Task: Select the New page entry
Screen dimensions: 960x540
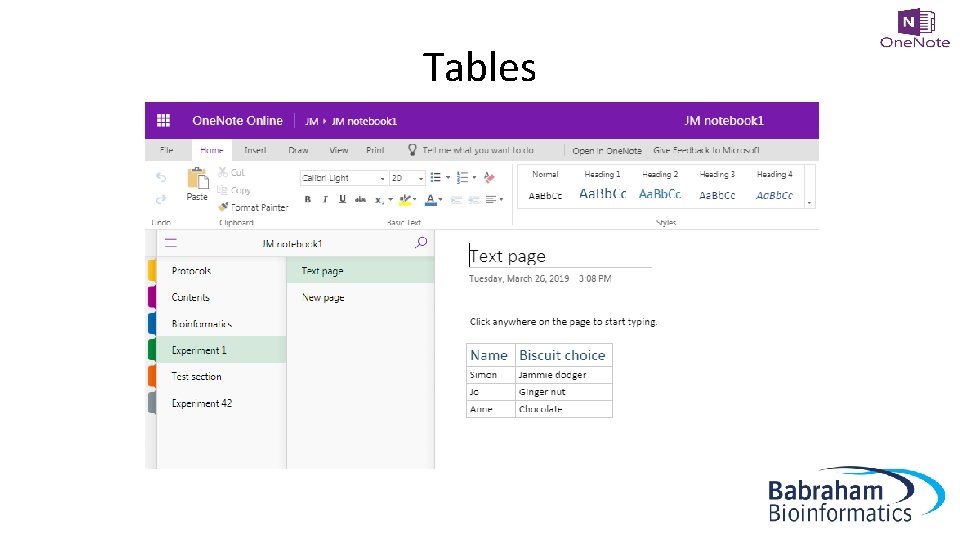Action: point(361,298)
